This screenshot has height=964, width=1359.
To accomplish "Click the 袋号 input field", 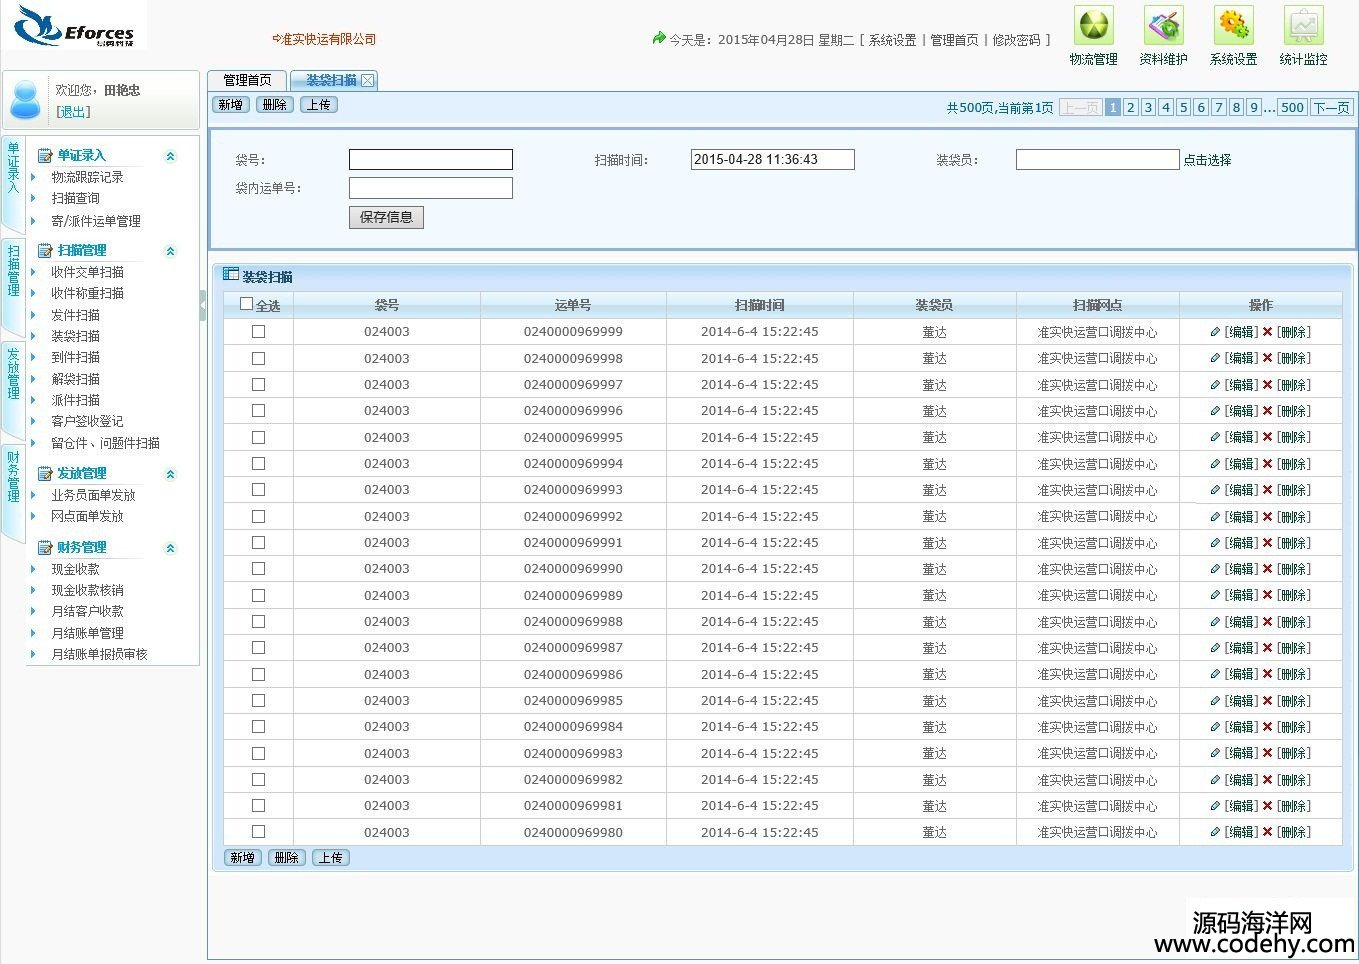I will click(x=430, y=160).
